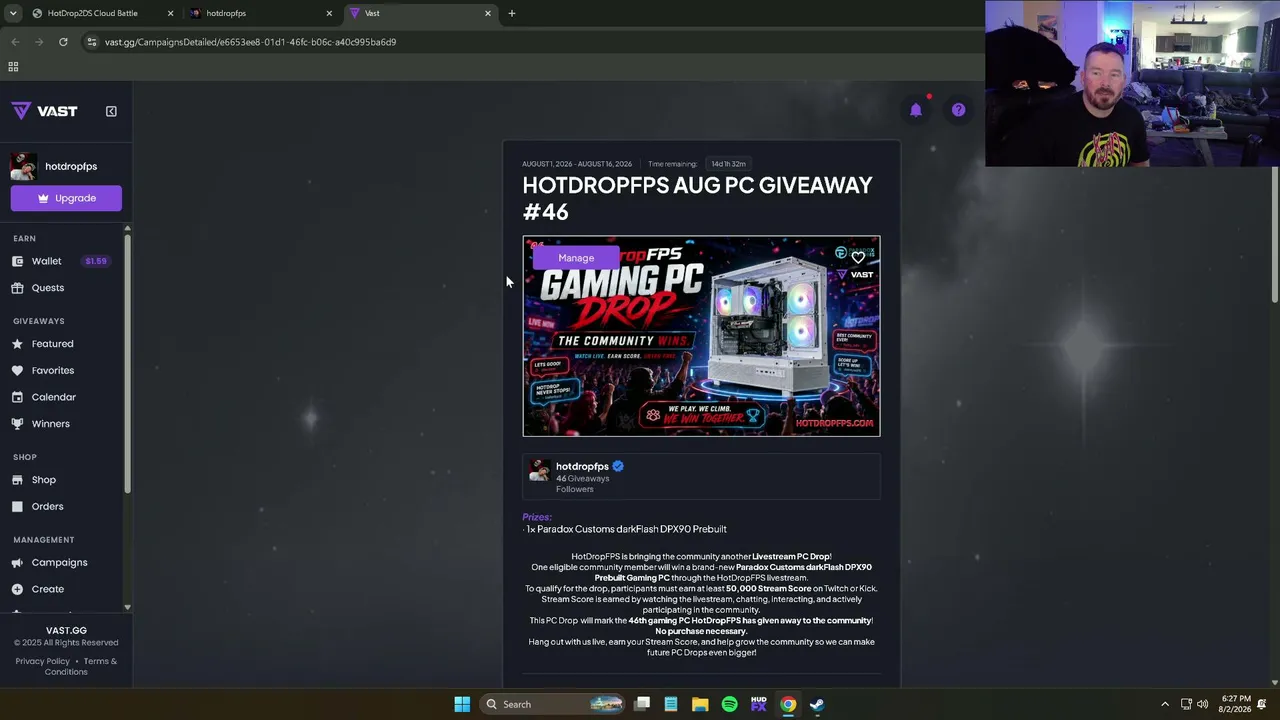Click the "1x Paradox Customs darkFlash DPX90 Prebuilt" prize
Screen dimensions: 1280x720
tap(626, 529)
